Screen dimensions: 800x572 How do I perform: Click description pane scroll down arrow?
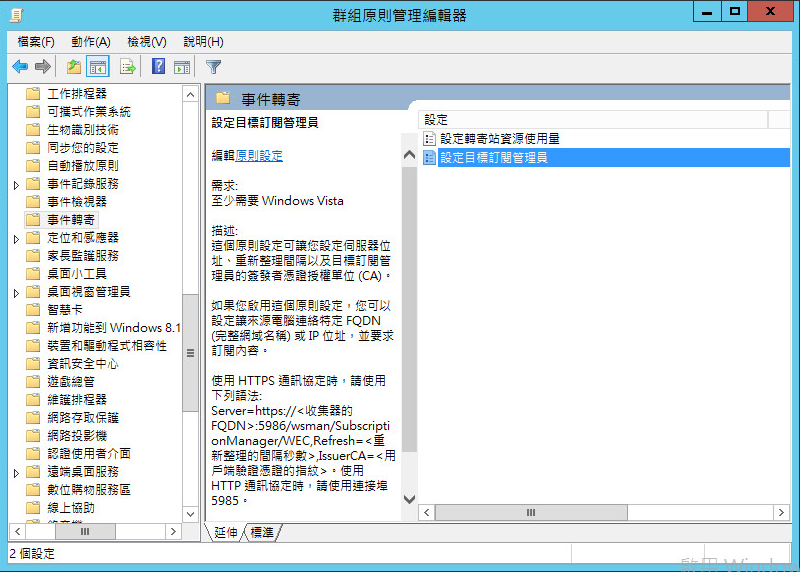[409, 499]
